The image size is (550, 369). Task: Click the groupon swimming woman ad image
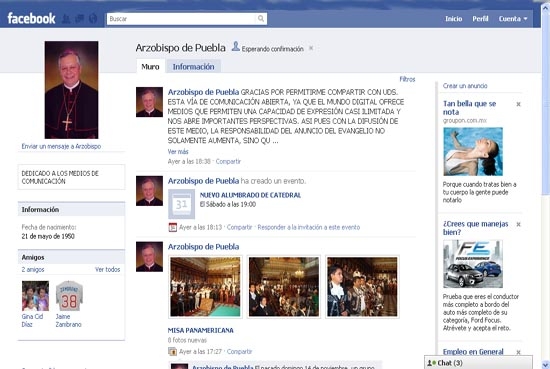(473, 152)
